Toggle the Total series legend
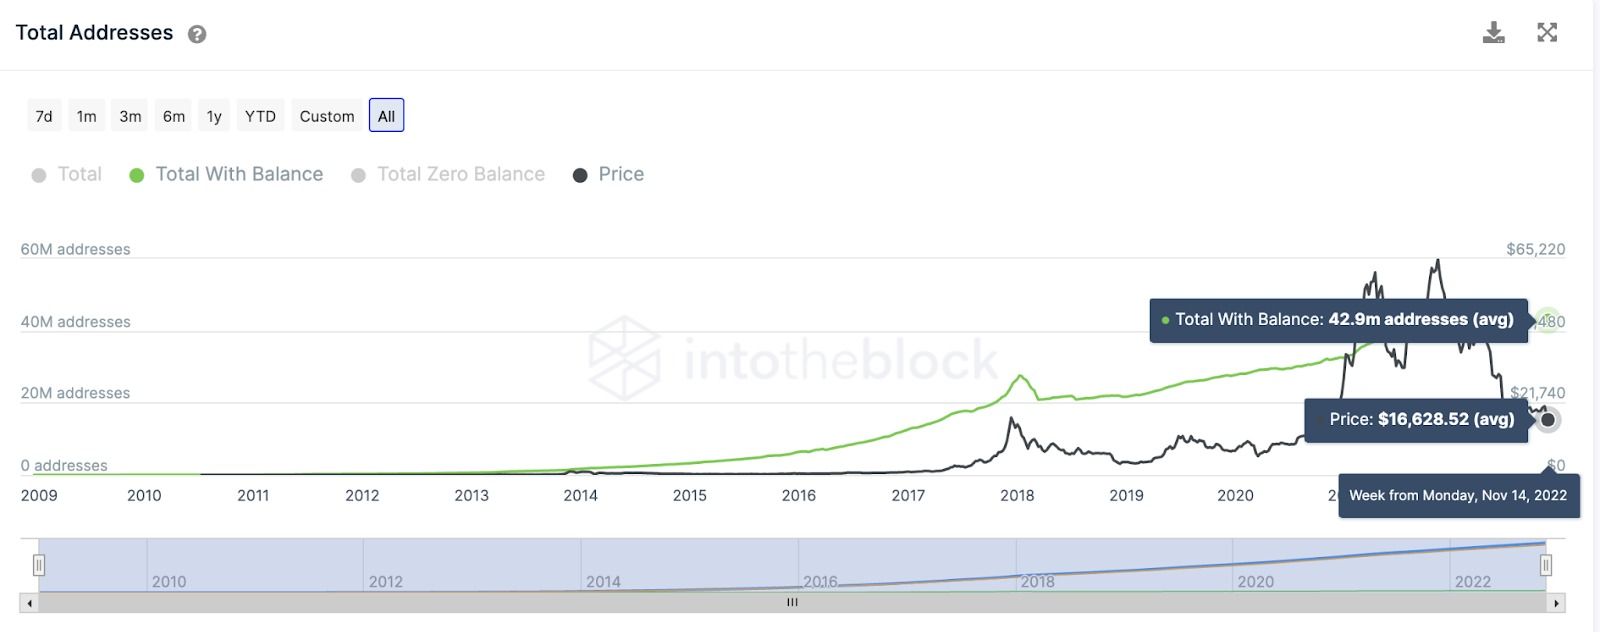 (x=67, y=174)
